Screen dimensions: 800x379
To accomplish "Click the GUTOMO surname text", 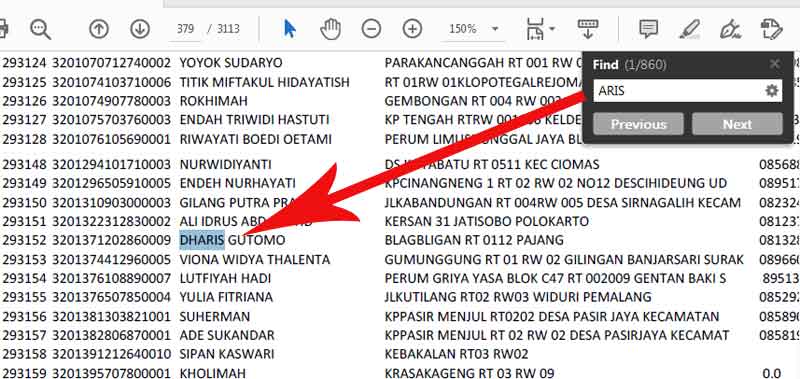I will (257, 240).
